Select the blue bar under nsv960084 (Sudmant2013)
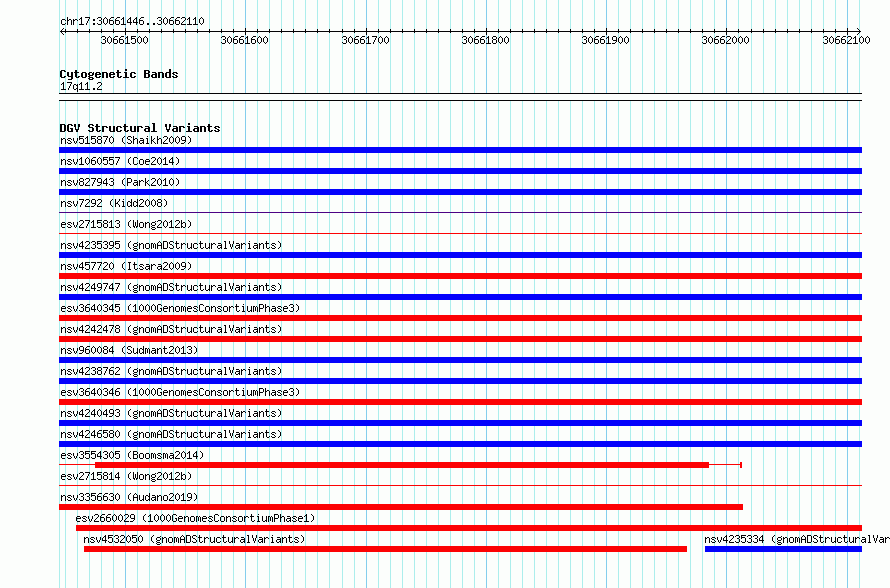 tap(460, 360)
